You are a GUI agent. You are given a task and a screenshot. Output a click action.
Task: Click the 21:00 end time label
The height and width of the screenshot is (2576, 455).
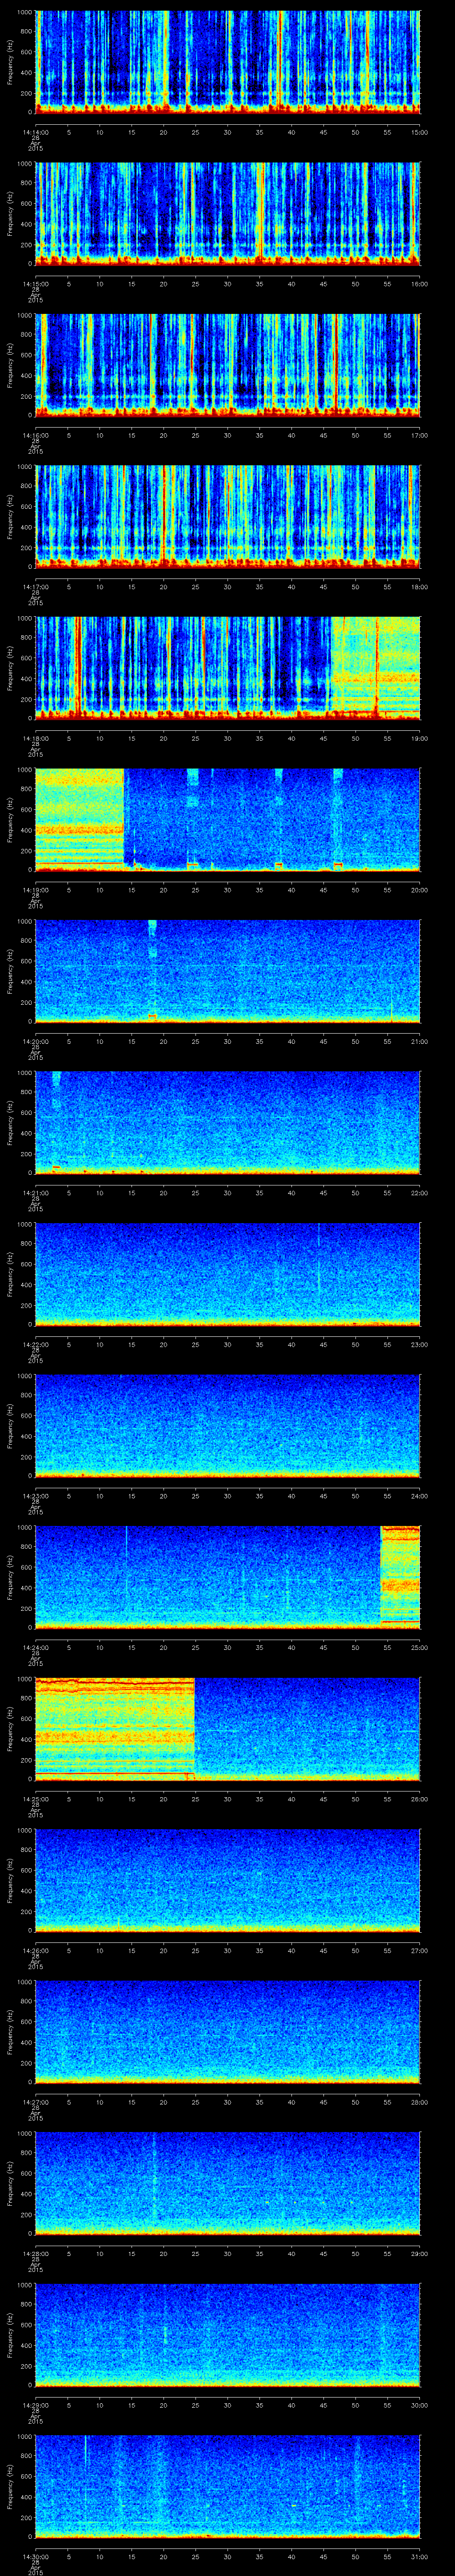[x=419, y=1041]
